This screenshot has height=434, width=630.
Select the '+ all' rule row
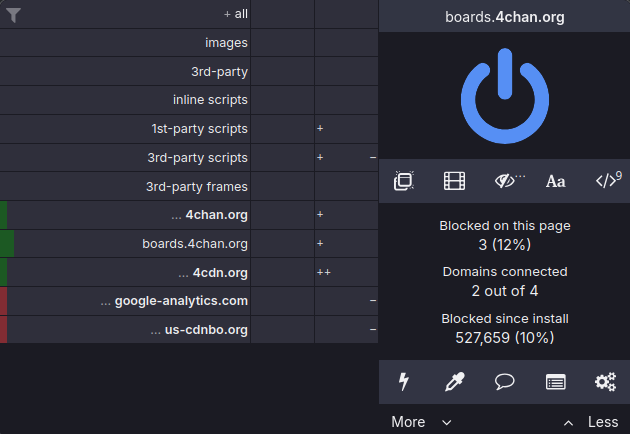coord(125,14)
